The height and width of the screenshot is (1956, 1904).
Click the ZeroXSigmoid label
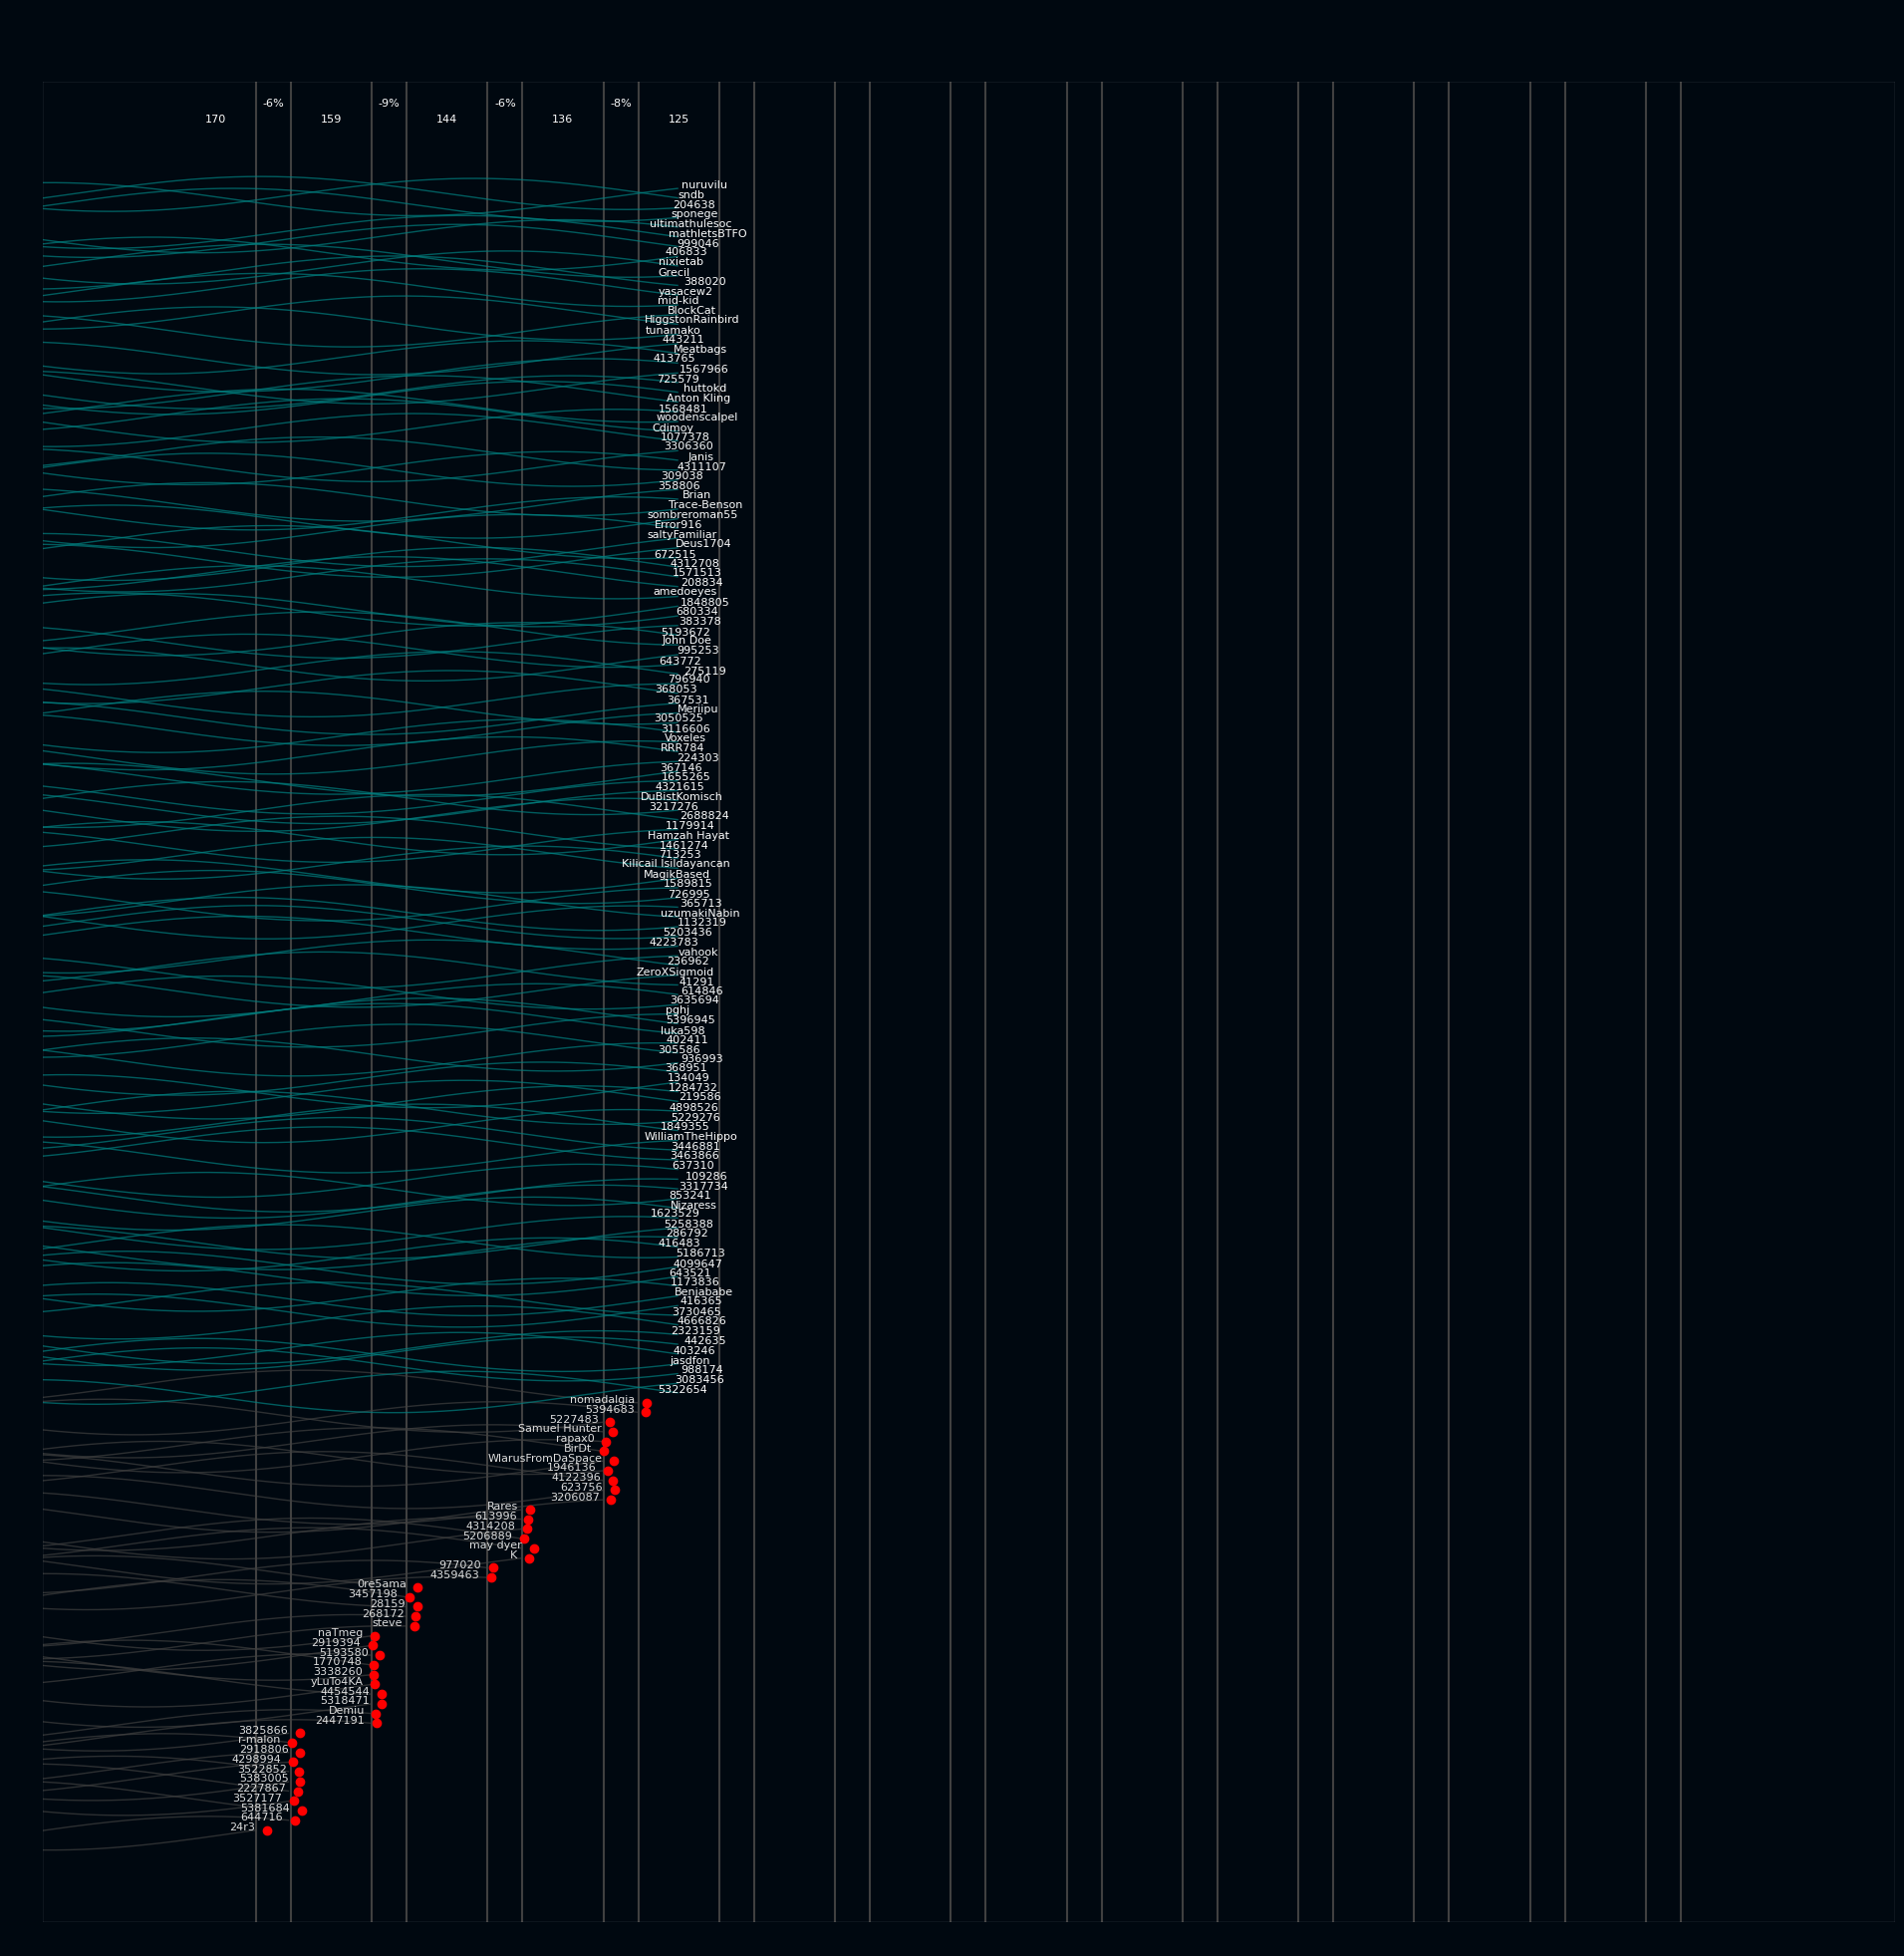(x=674, y=972)
